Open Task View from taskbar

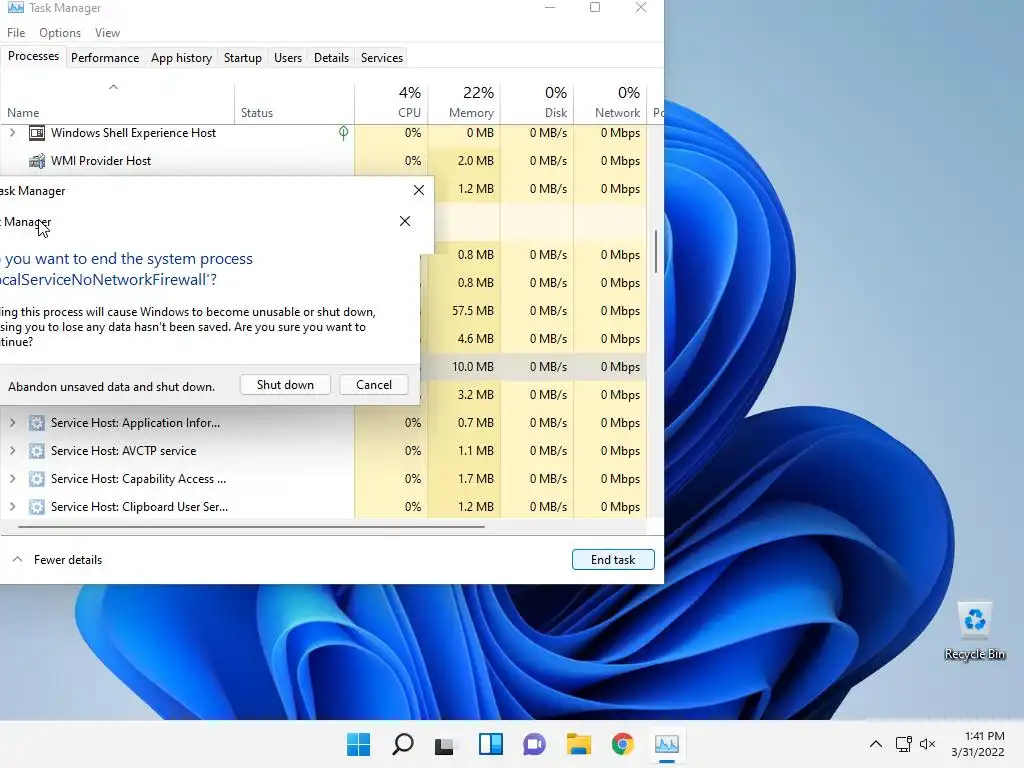tap(446, 744)
